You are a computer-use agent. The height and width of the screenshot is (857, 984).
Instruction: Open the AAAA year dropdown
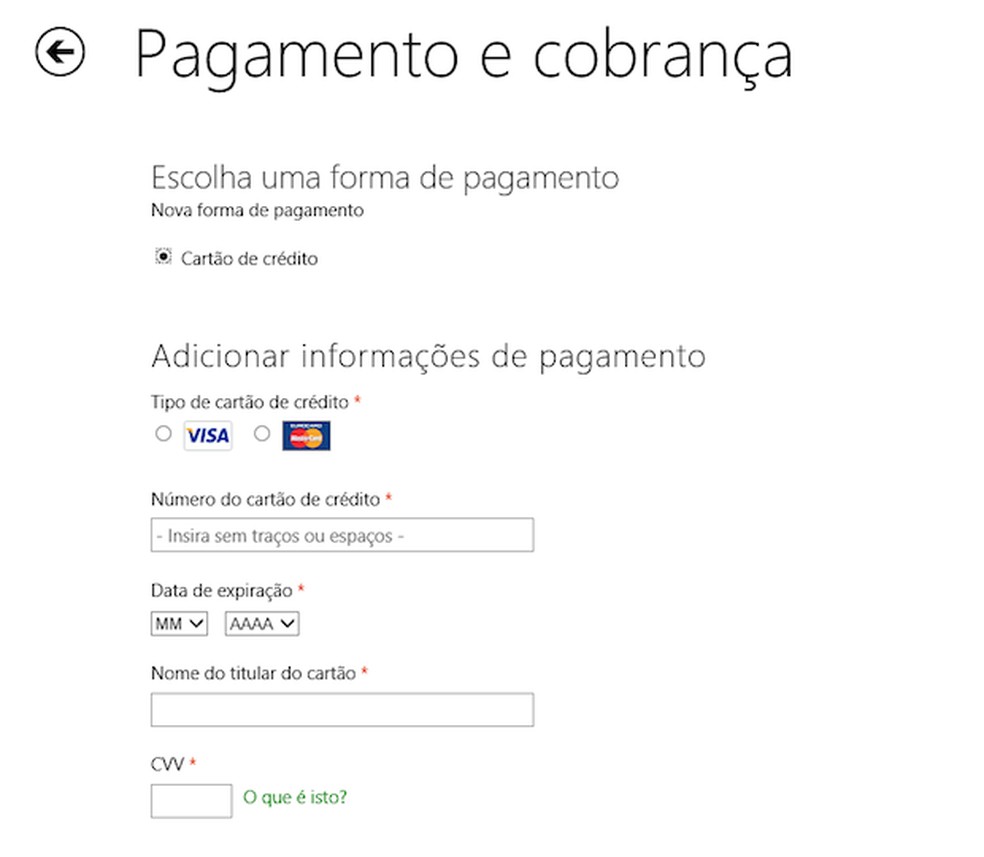[x=260, y=623]
